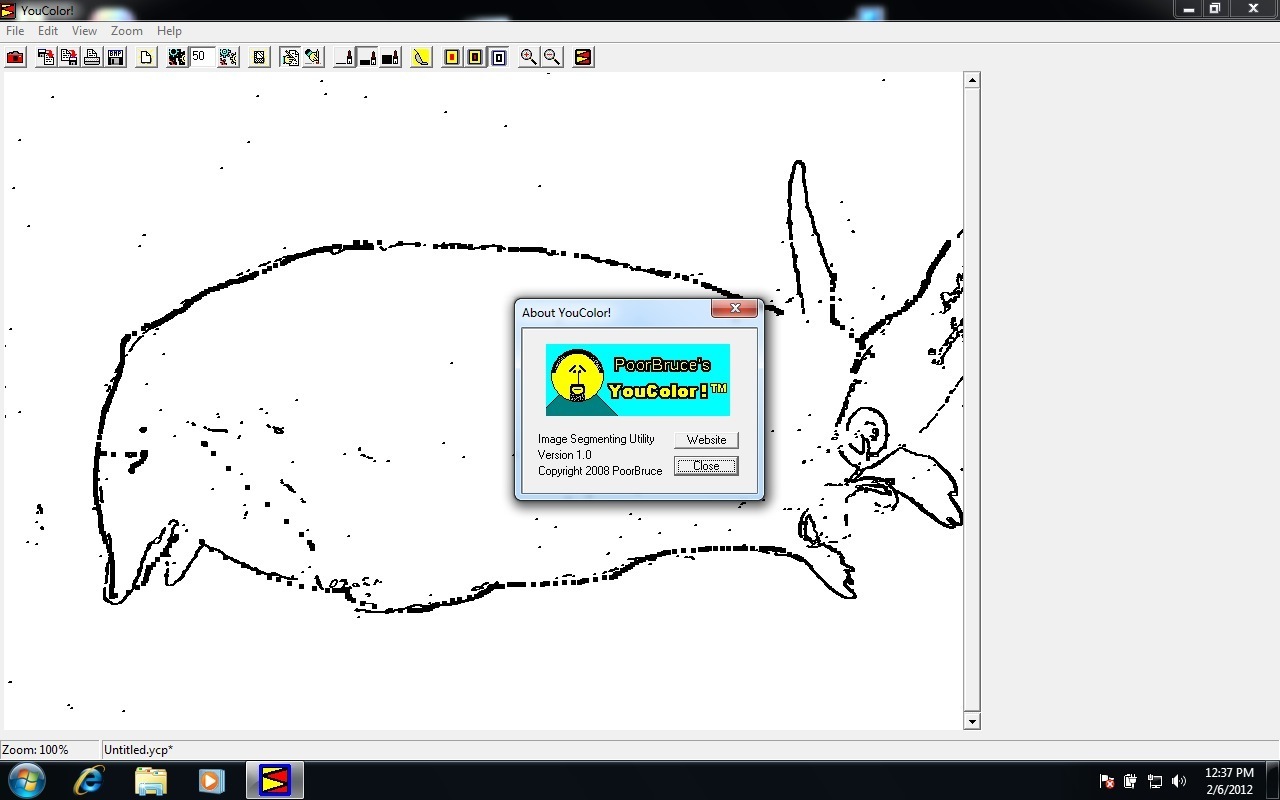Select the thin line marker icon

[x=344, y=57]
